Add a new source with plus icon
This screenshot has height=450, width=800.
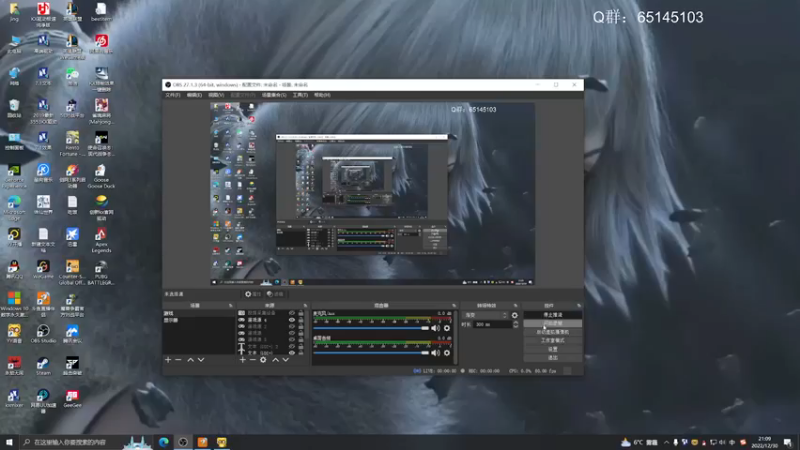[242, 360]
